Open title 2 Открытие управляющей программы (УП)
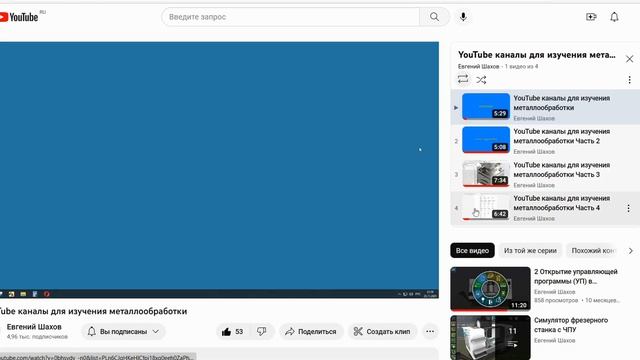 click(576, 276)
